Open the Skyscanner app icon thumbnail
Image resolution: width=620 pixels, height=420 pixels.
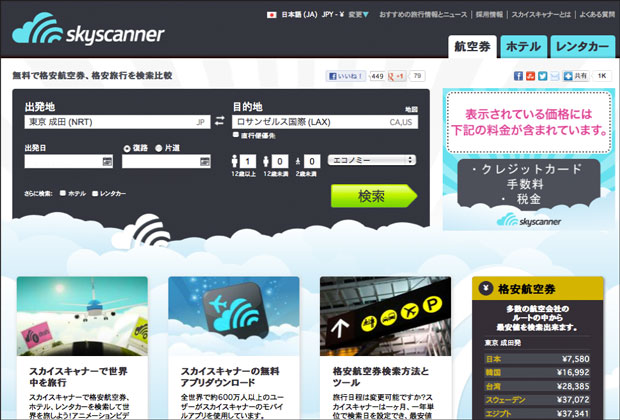(234, 316)
